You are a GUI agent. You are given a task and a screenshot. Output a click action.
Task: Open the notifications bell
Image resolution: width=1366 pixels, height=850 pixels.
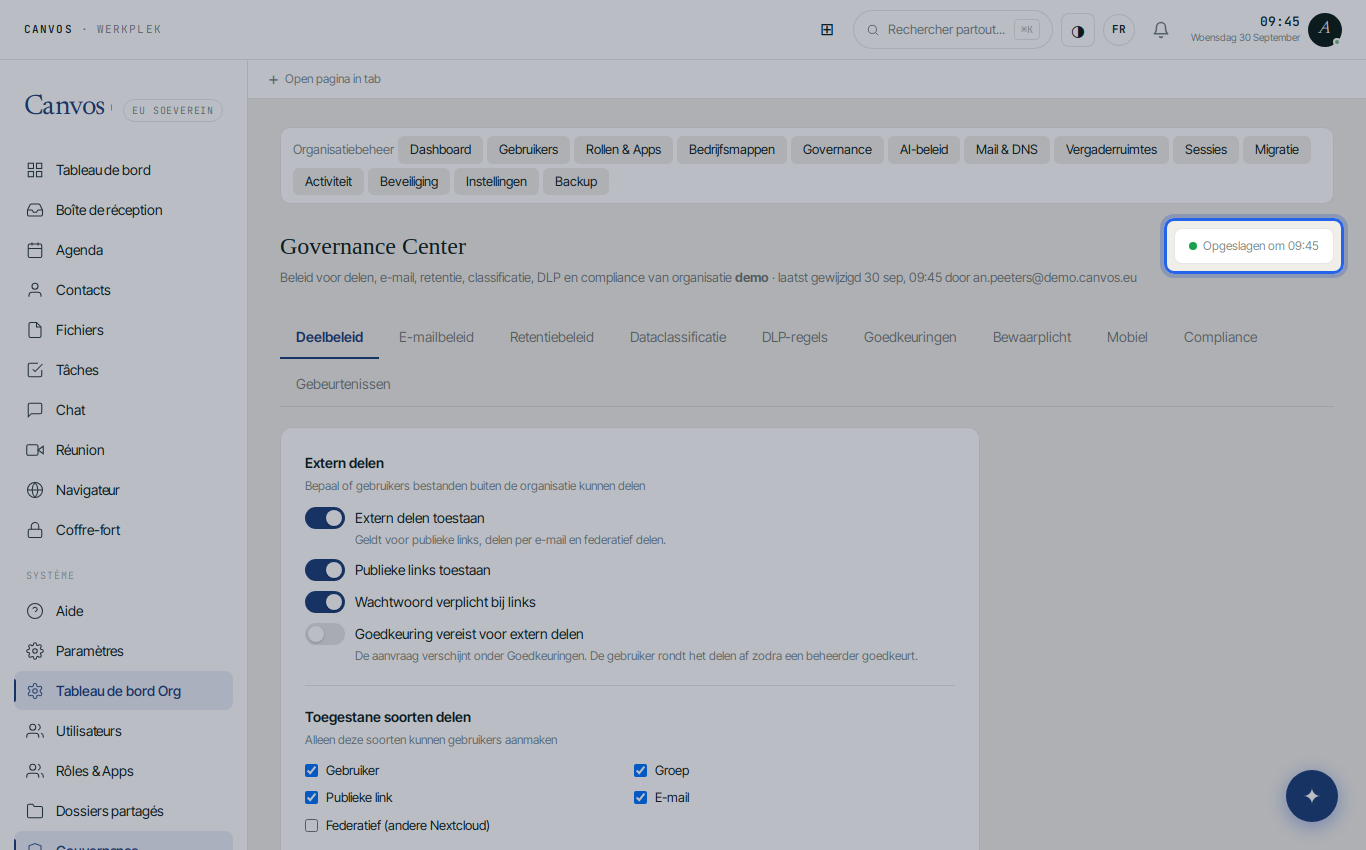click(x=1161, y=30)
